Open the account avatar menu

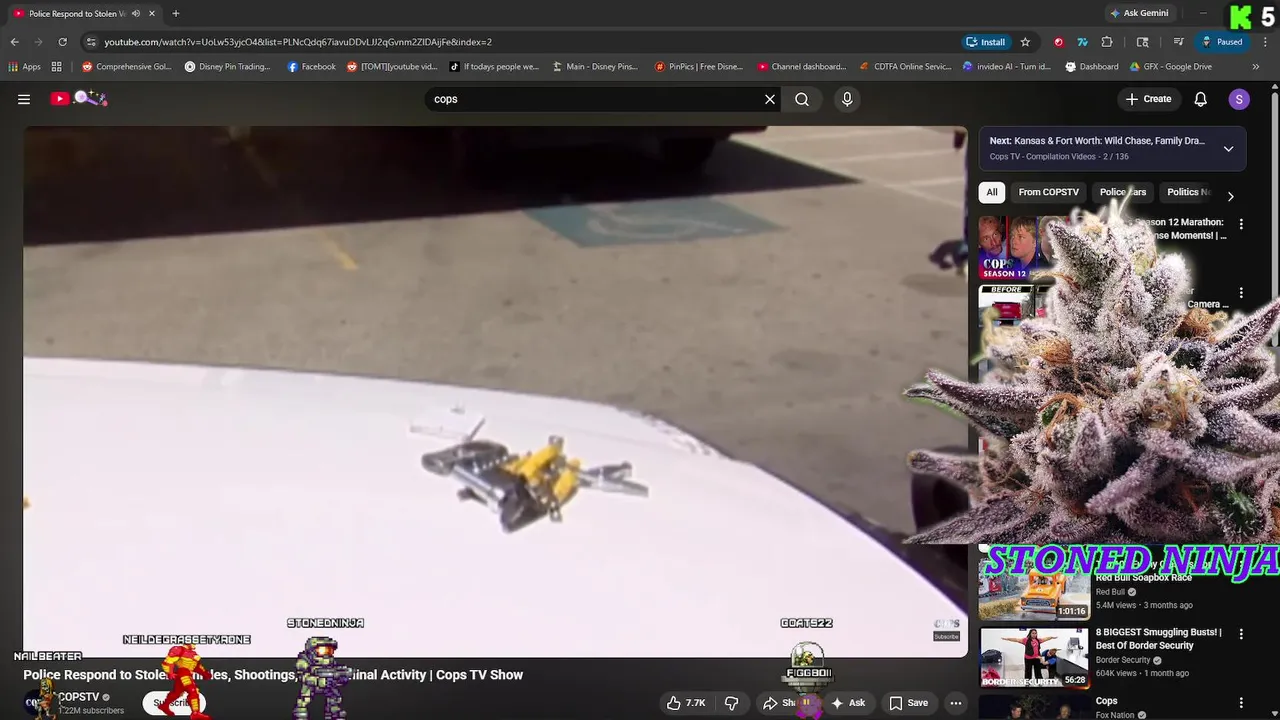(1239, 99)
